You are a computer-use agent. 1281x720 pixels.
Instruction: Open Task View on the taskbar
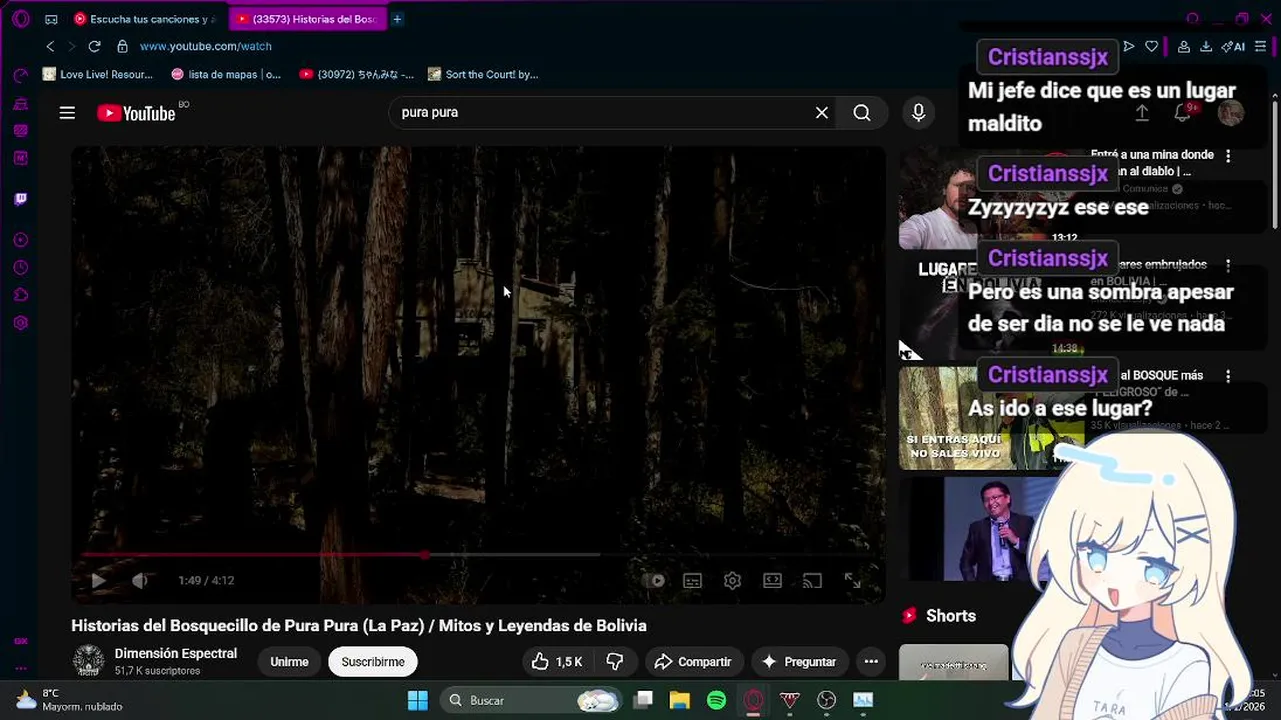[643, 700]
